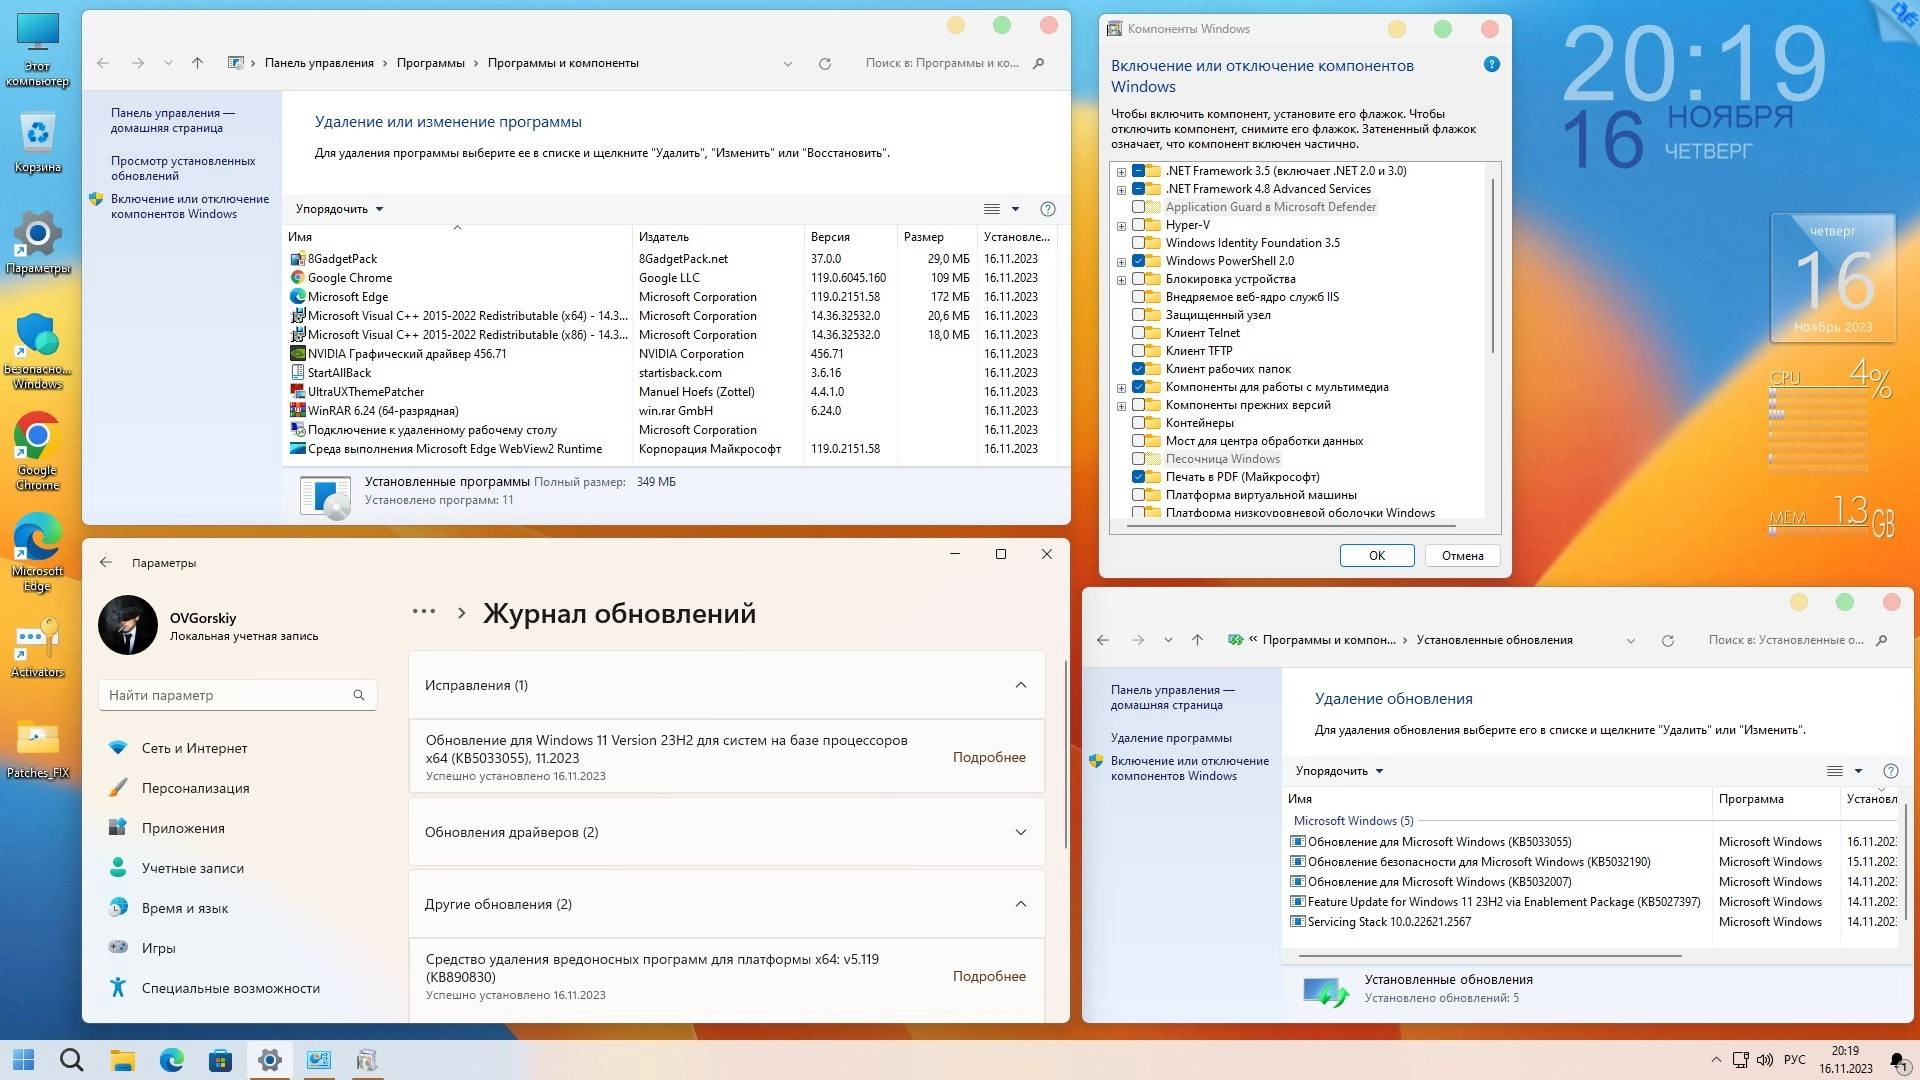This screenshot has height=1080, width=1920.
Task: Open the Activators desktop folder
Action: pos(38,647)
